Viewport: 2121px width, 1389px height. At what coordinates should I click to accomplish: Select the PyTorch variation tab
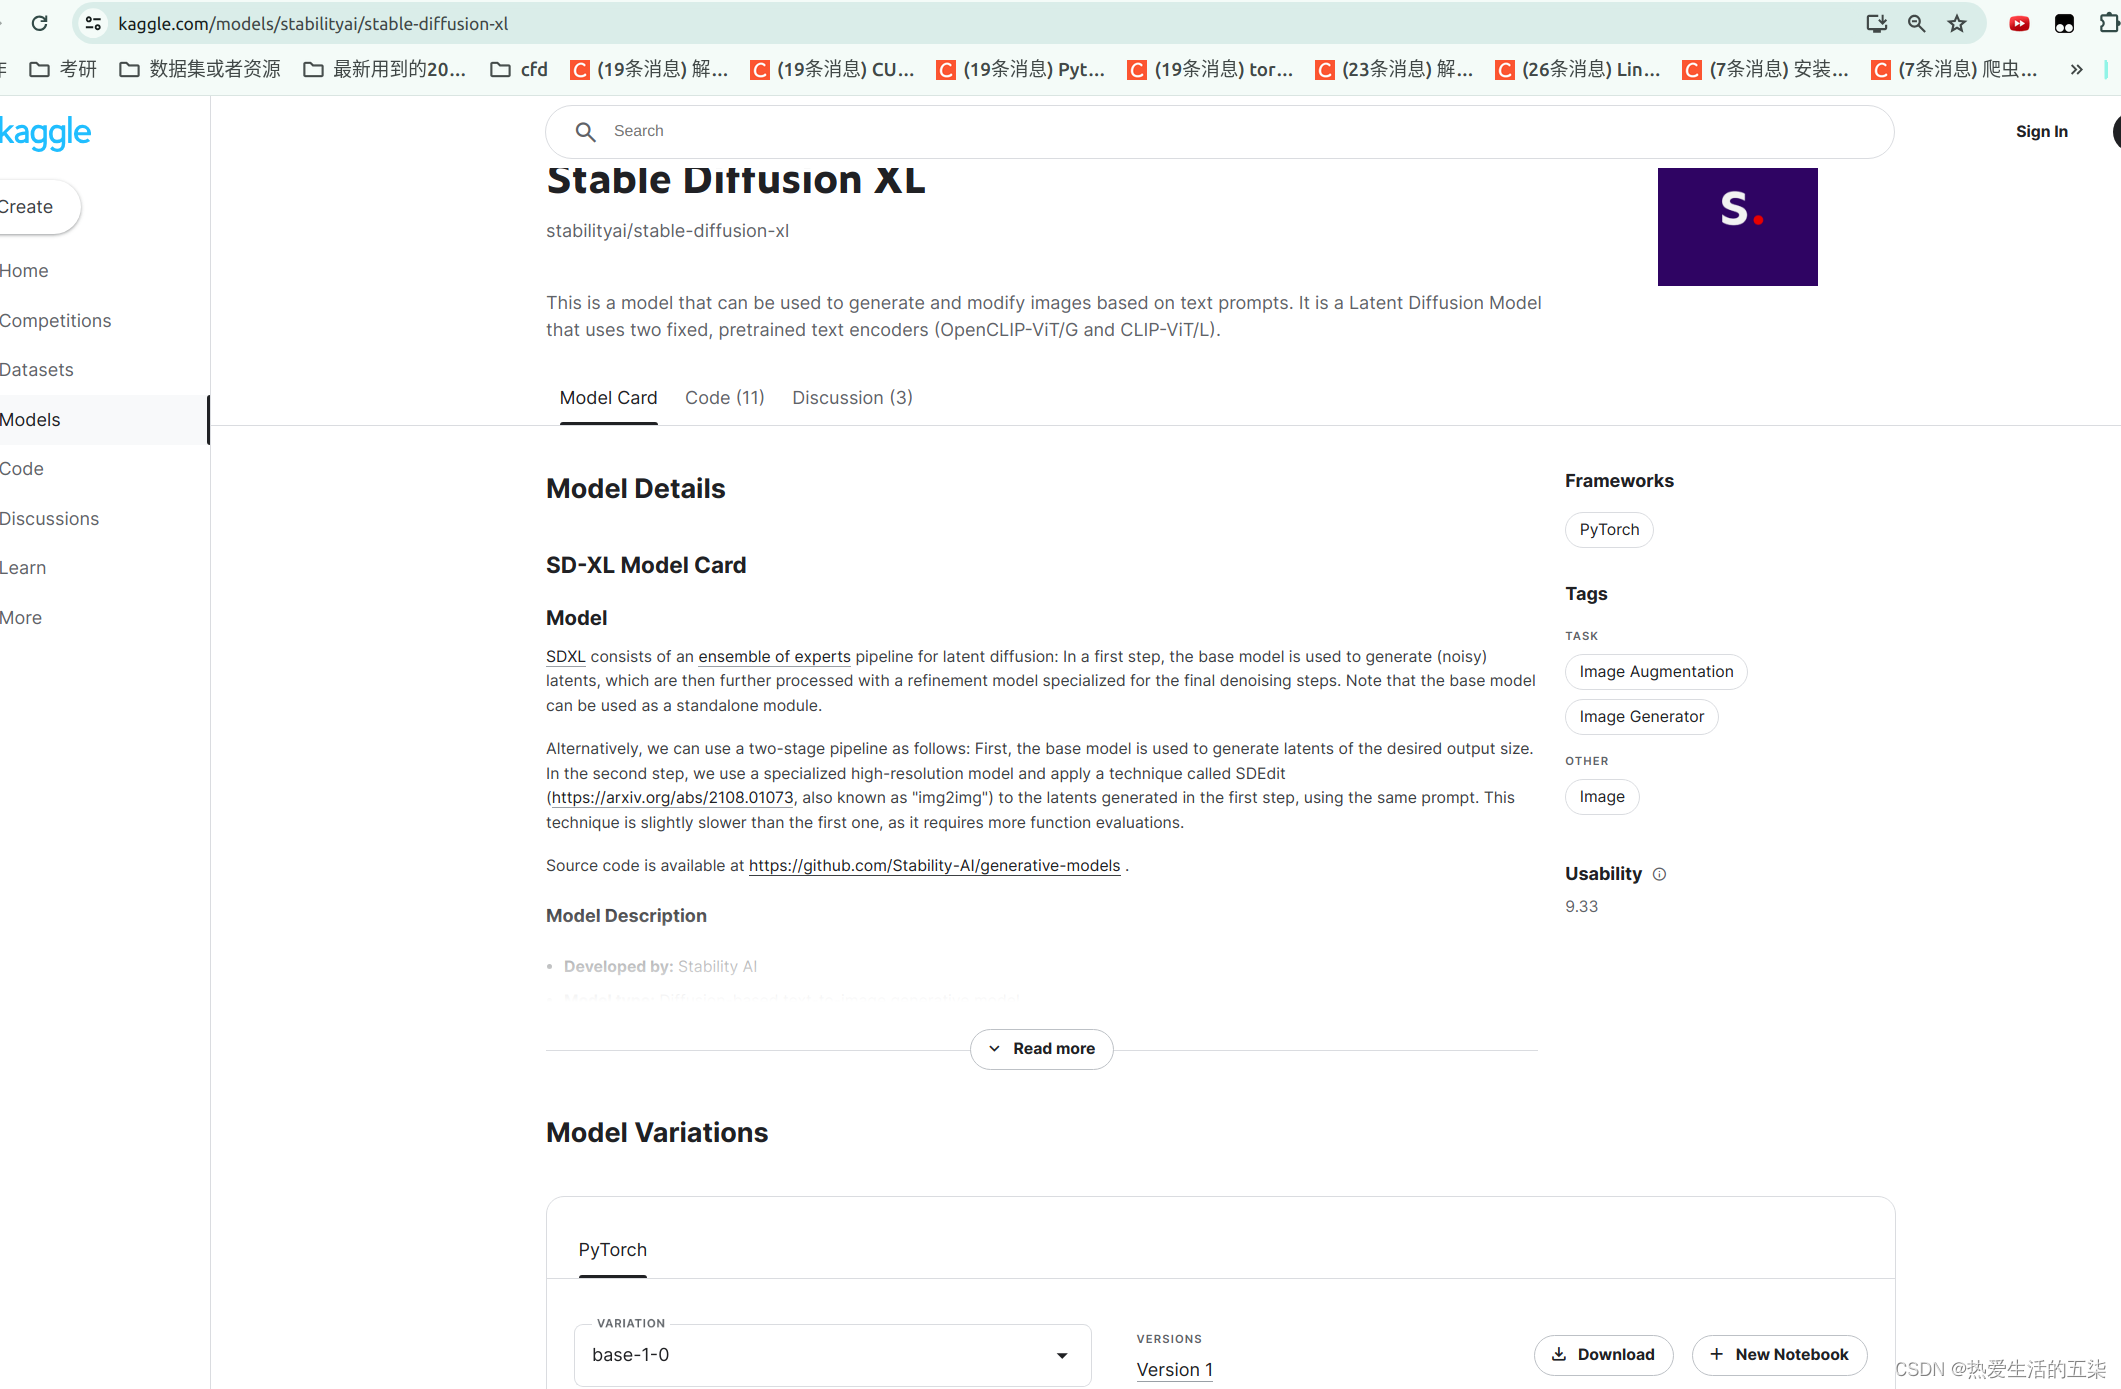612,1250
